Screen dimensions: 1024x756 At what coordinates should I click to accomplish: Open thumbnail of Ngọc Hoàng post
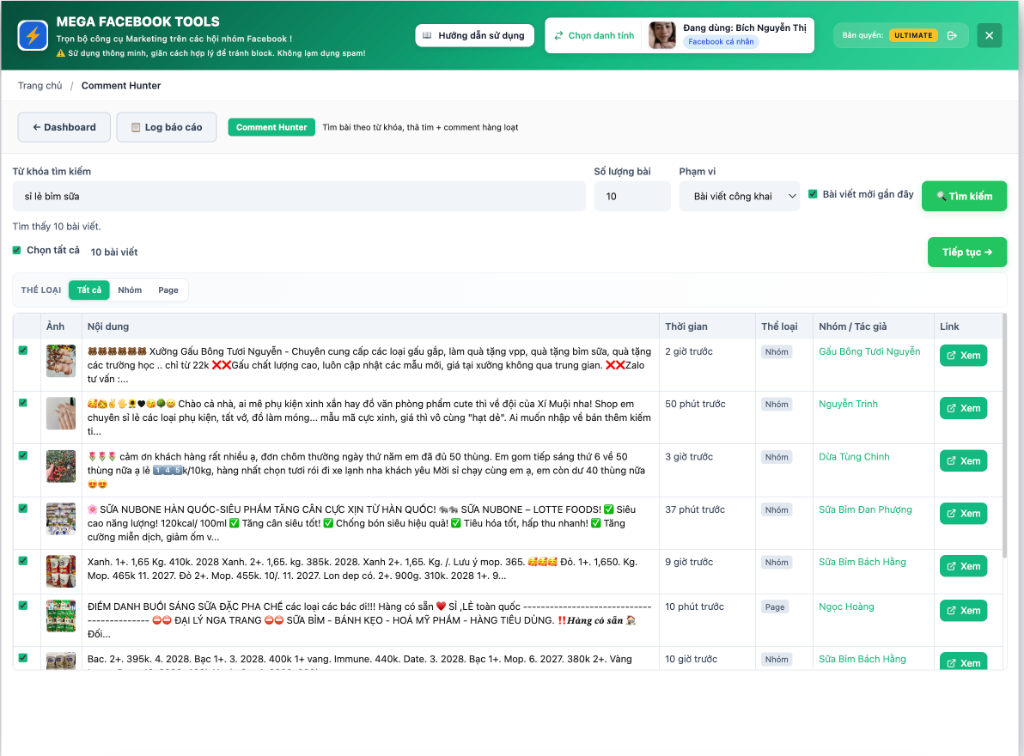pyautogui.click(x=61, y=616)
